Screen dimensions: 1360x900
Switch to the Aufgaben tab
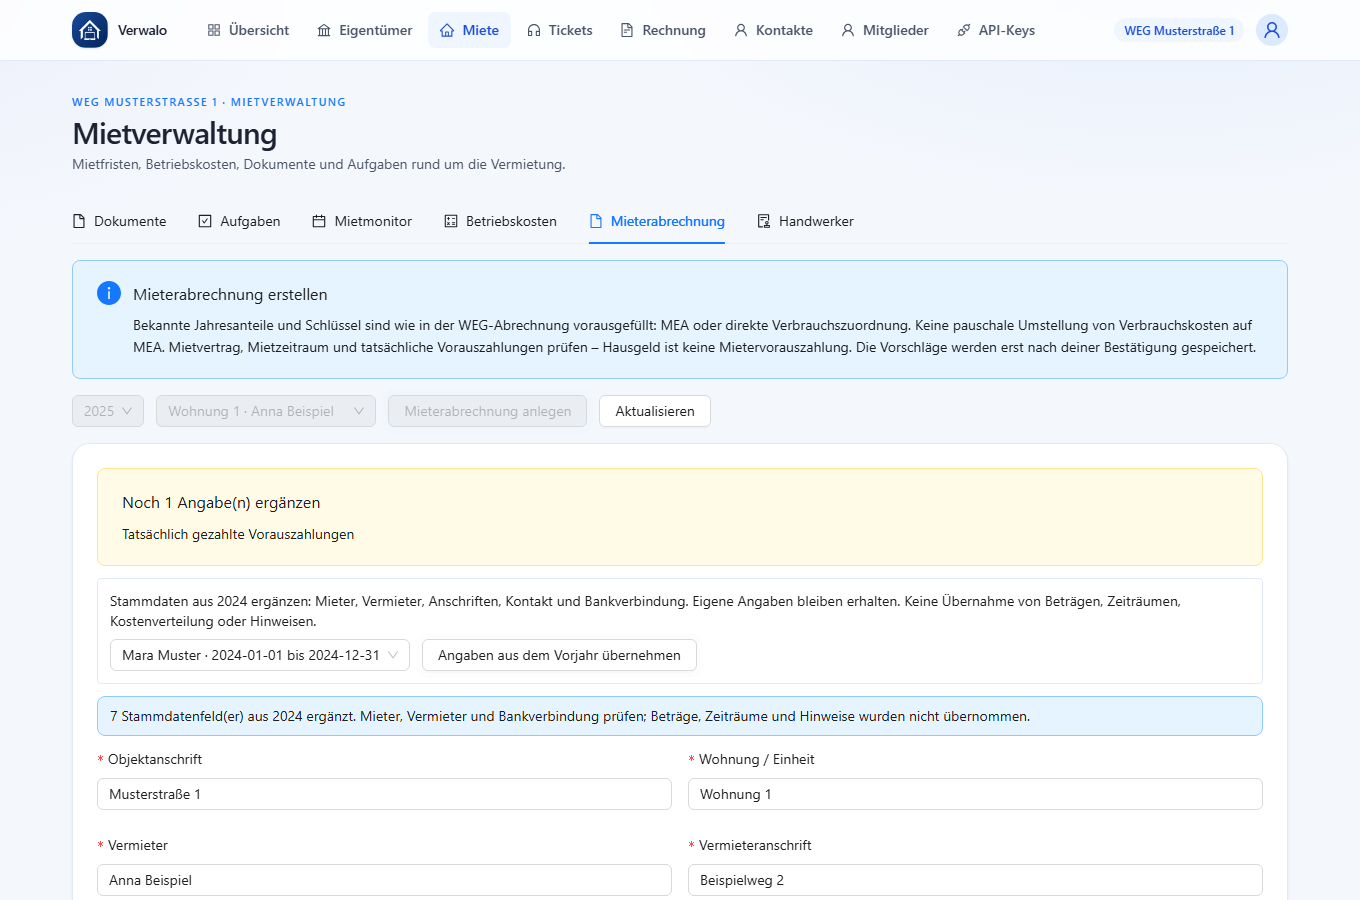click(239, 221)
